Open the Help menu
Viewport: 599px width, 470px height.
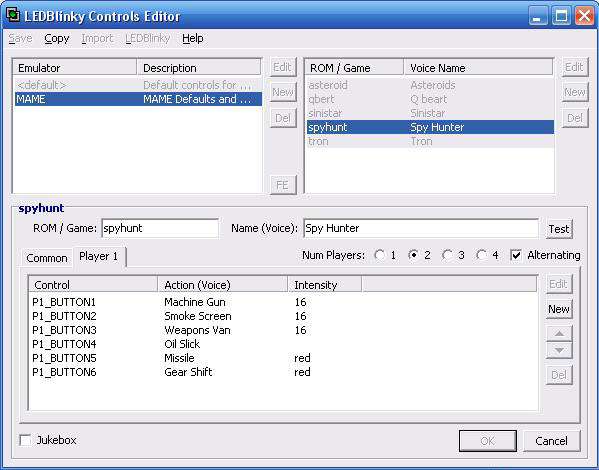[x=193, y=38]
